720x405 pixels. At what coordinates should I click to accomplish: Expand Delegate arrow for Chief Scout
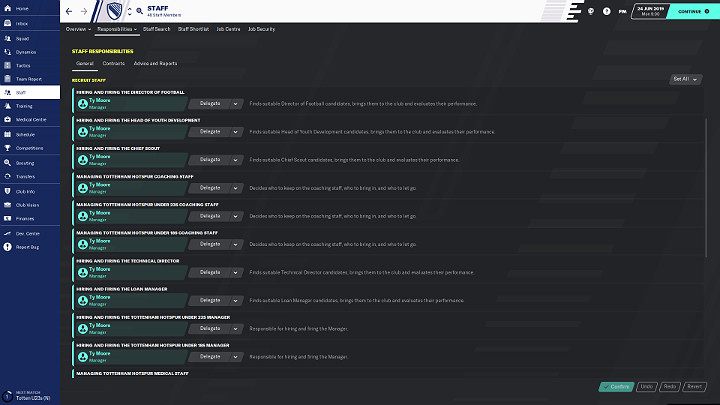[235, 159]
